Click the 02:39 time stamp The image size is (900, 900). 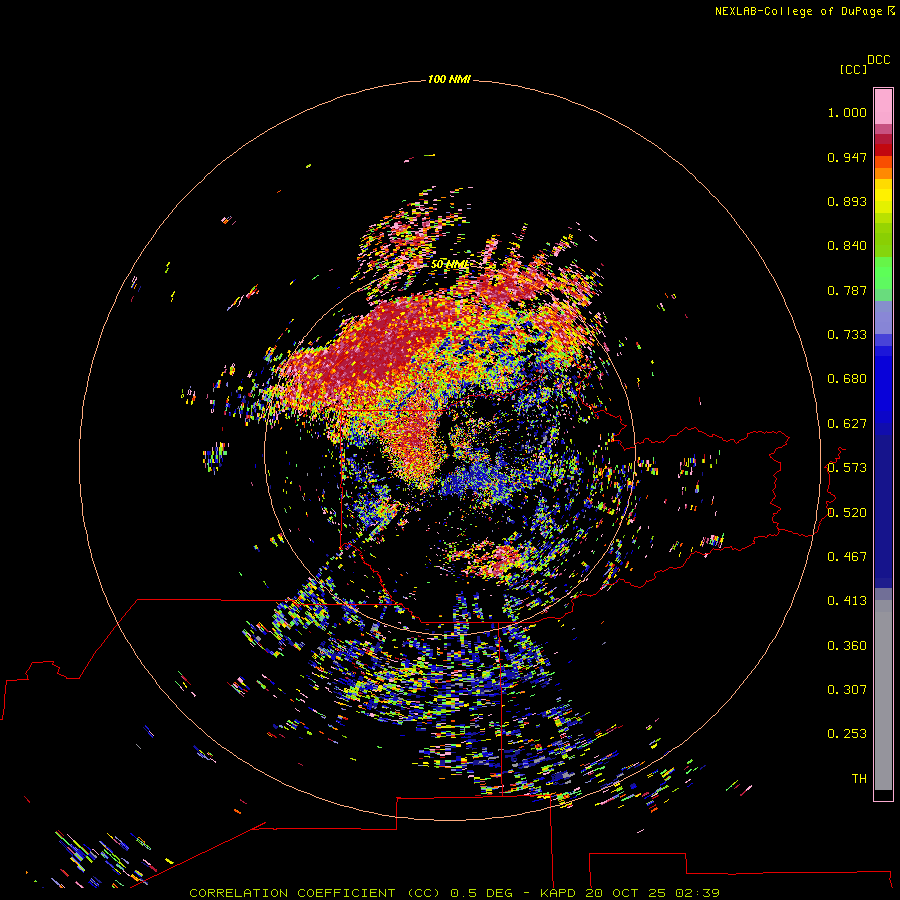click(698, 893)
